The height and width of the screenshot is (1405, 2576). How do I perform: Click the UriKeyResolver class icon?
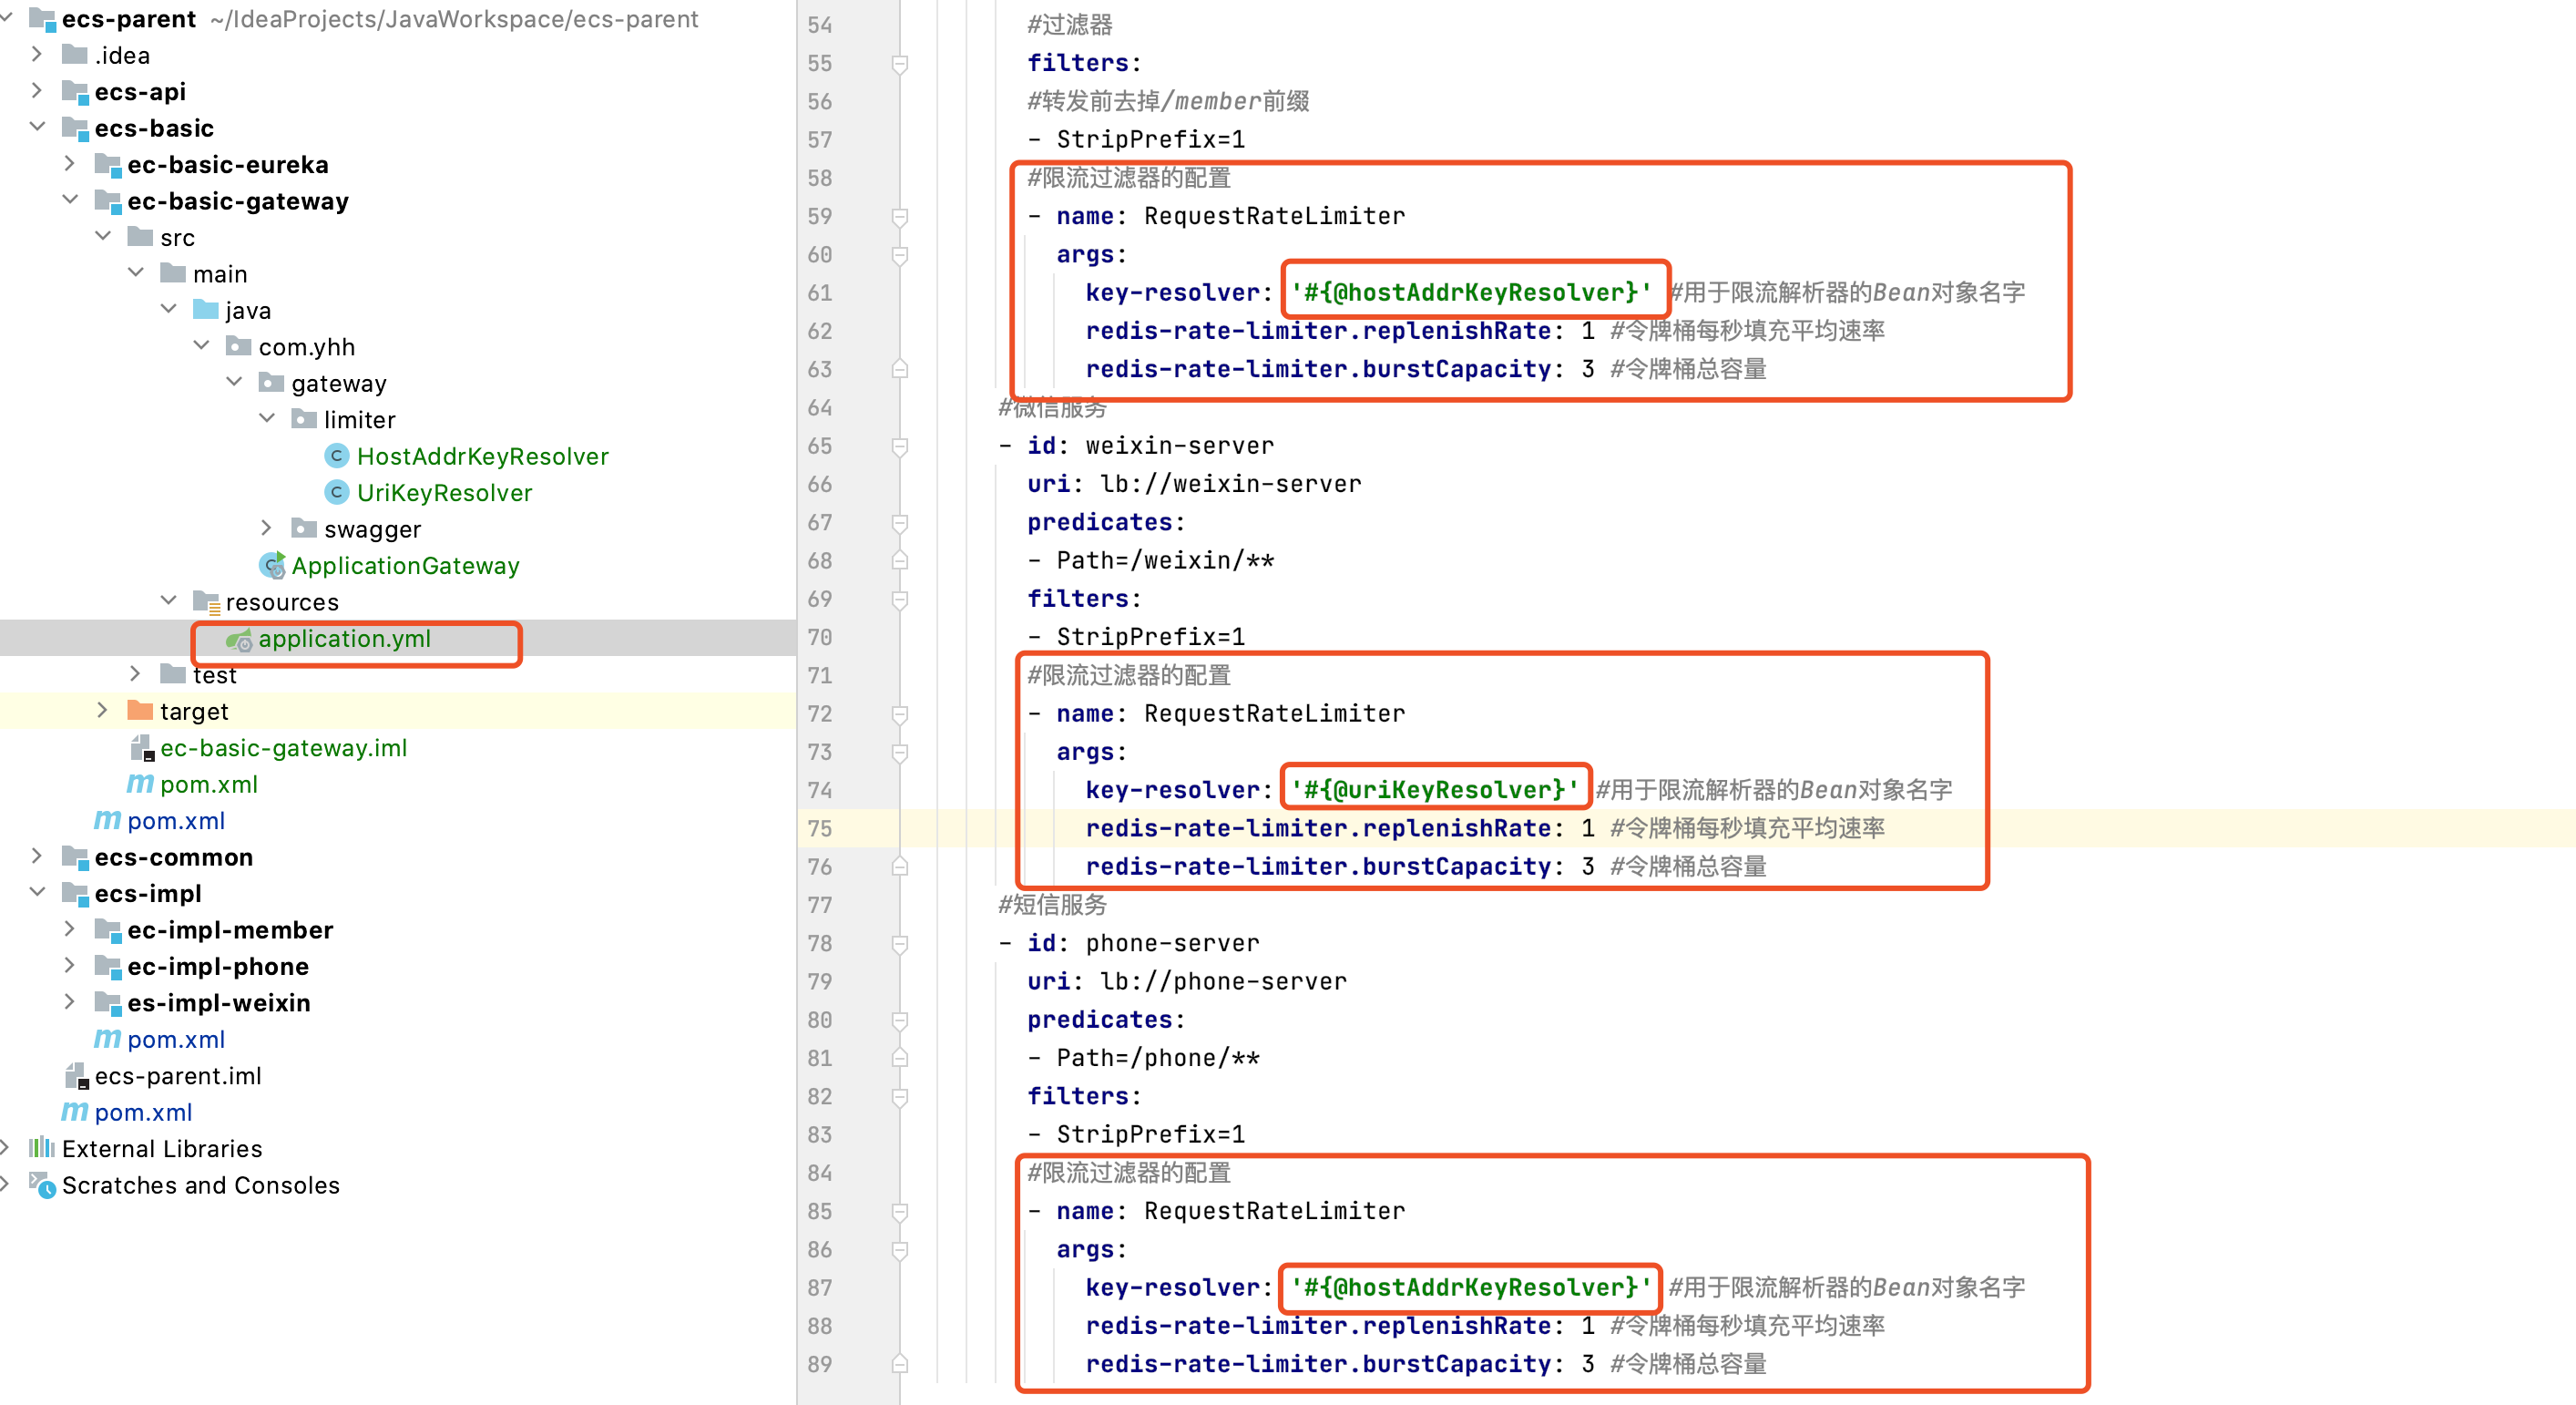point(337,492)
